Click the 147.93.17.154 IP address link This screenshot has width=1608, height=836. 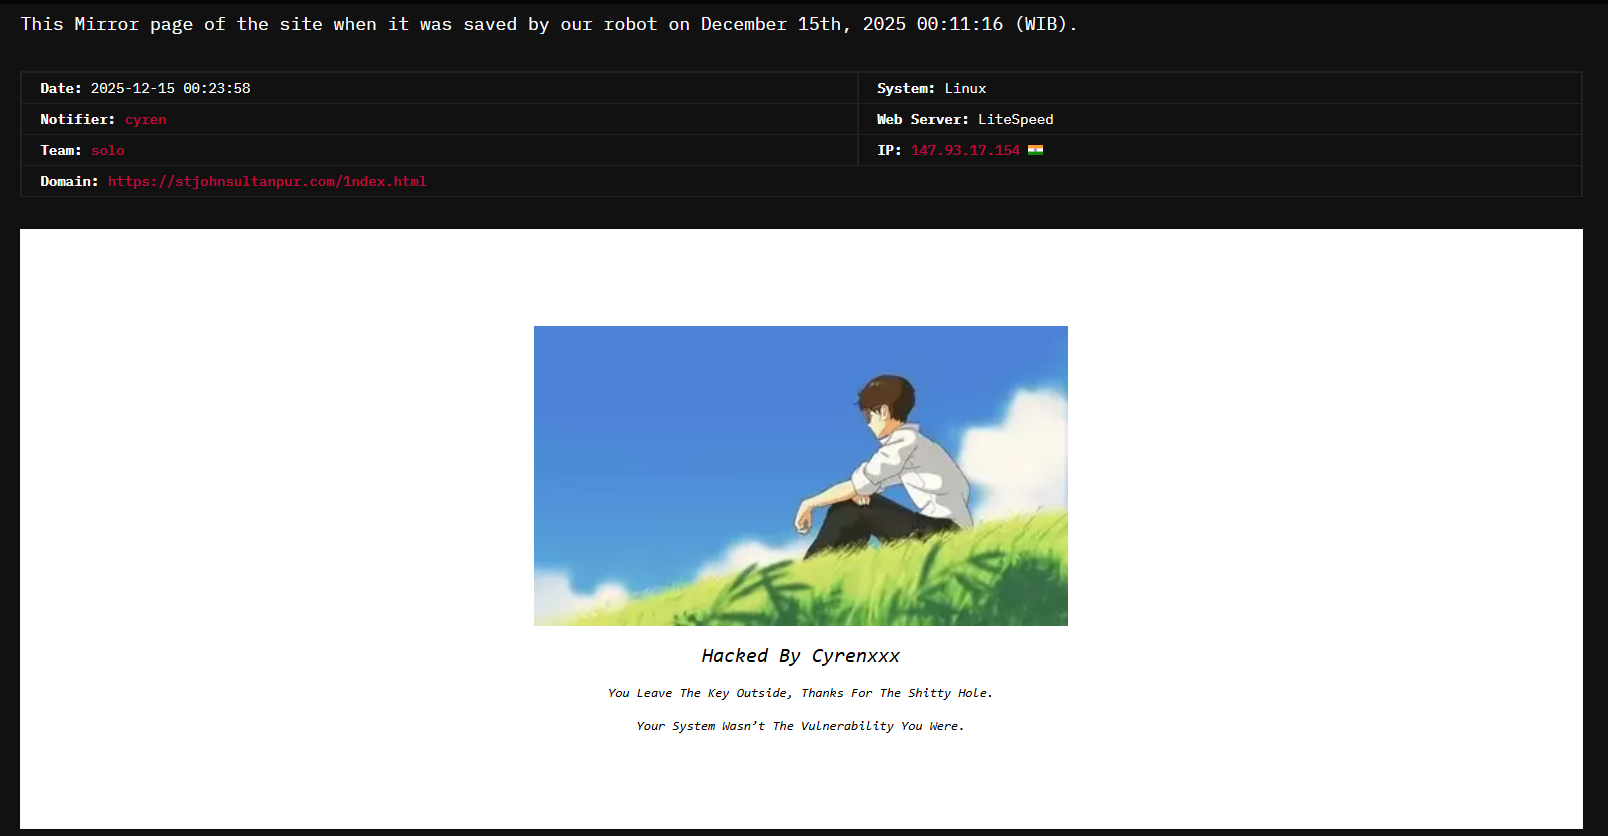pyautogui.click(x=964, y=151)
